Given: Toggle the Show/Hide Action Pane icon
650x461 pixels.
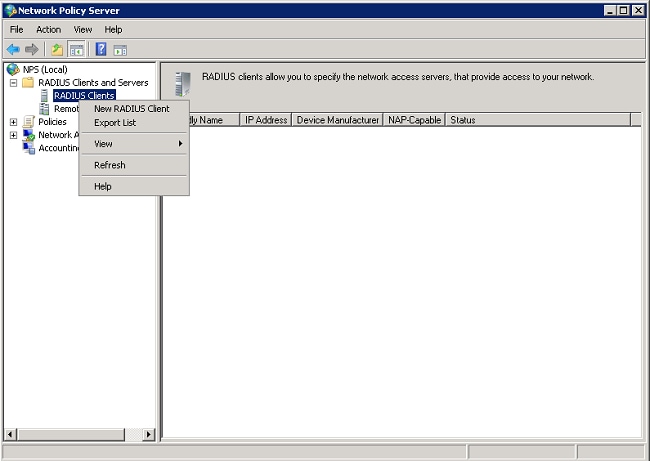Looking at the screenshot, I should pos(120,50).
